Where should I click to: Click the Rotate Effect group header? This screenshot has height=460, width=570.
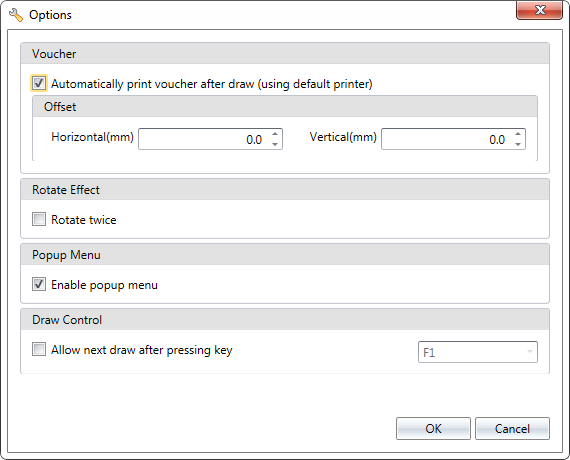point(285,189)
